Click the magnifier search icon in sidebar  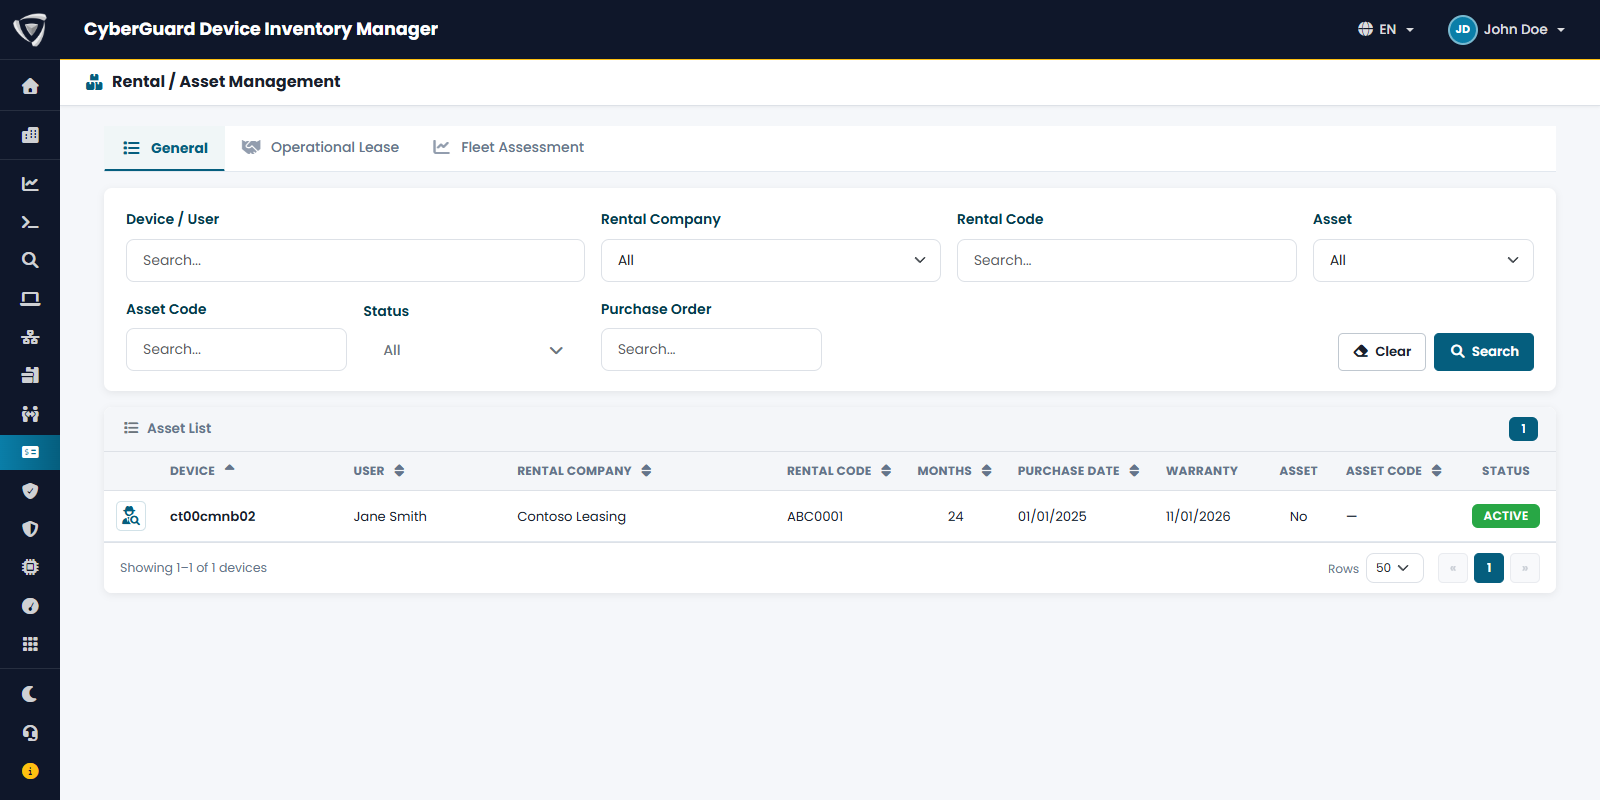point(30,260)
